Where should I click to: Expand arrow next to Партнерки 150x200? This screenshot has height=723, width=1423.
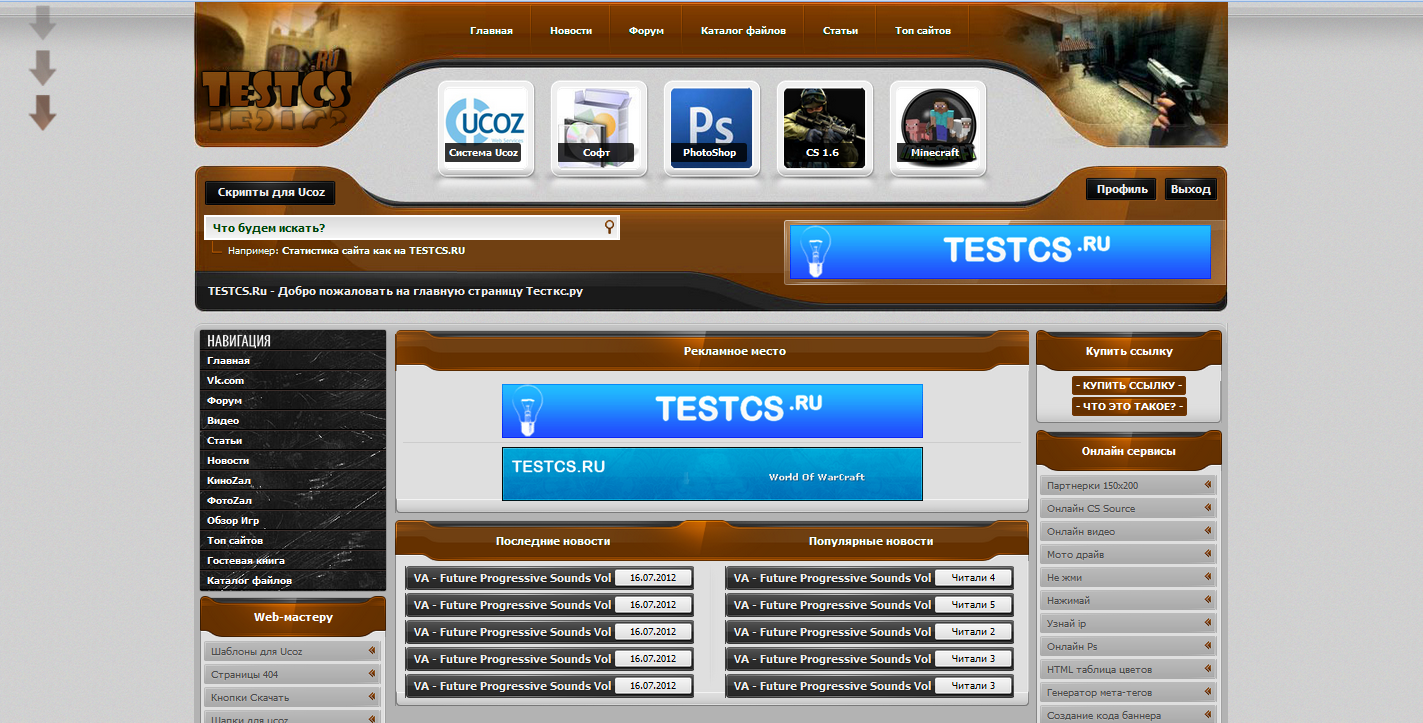(x=1208, y=485)
